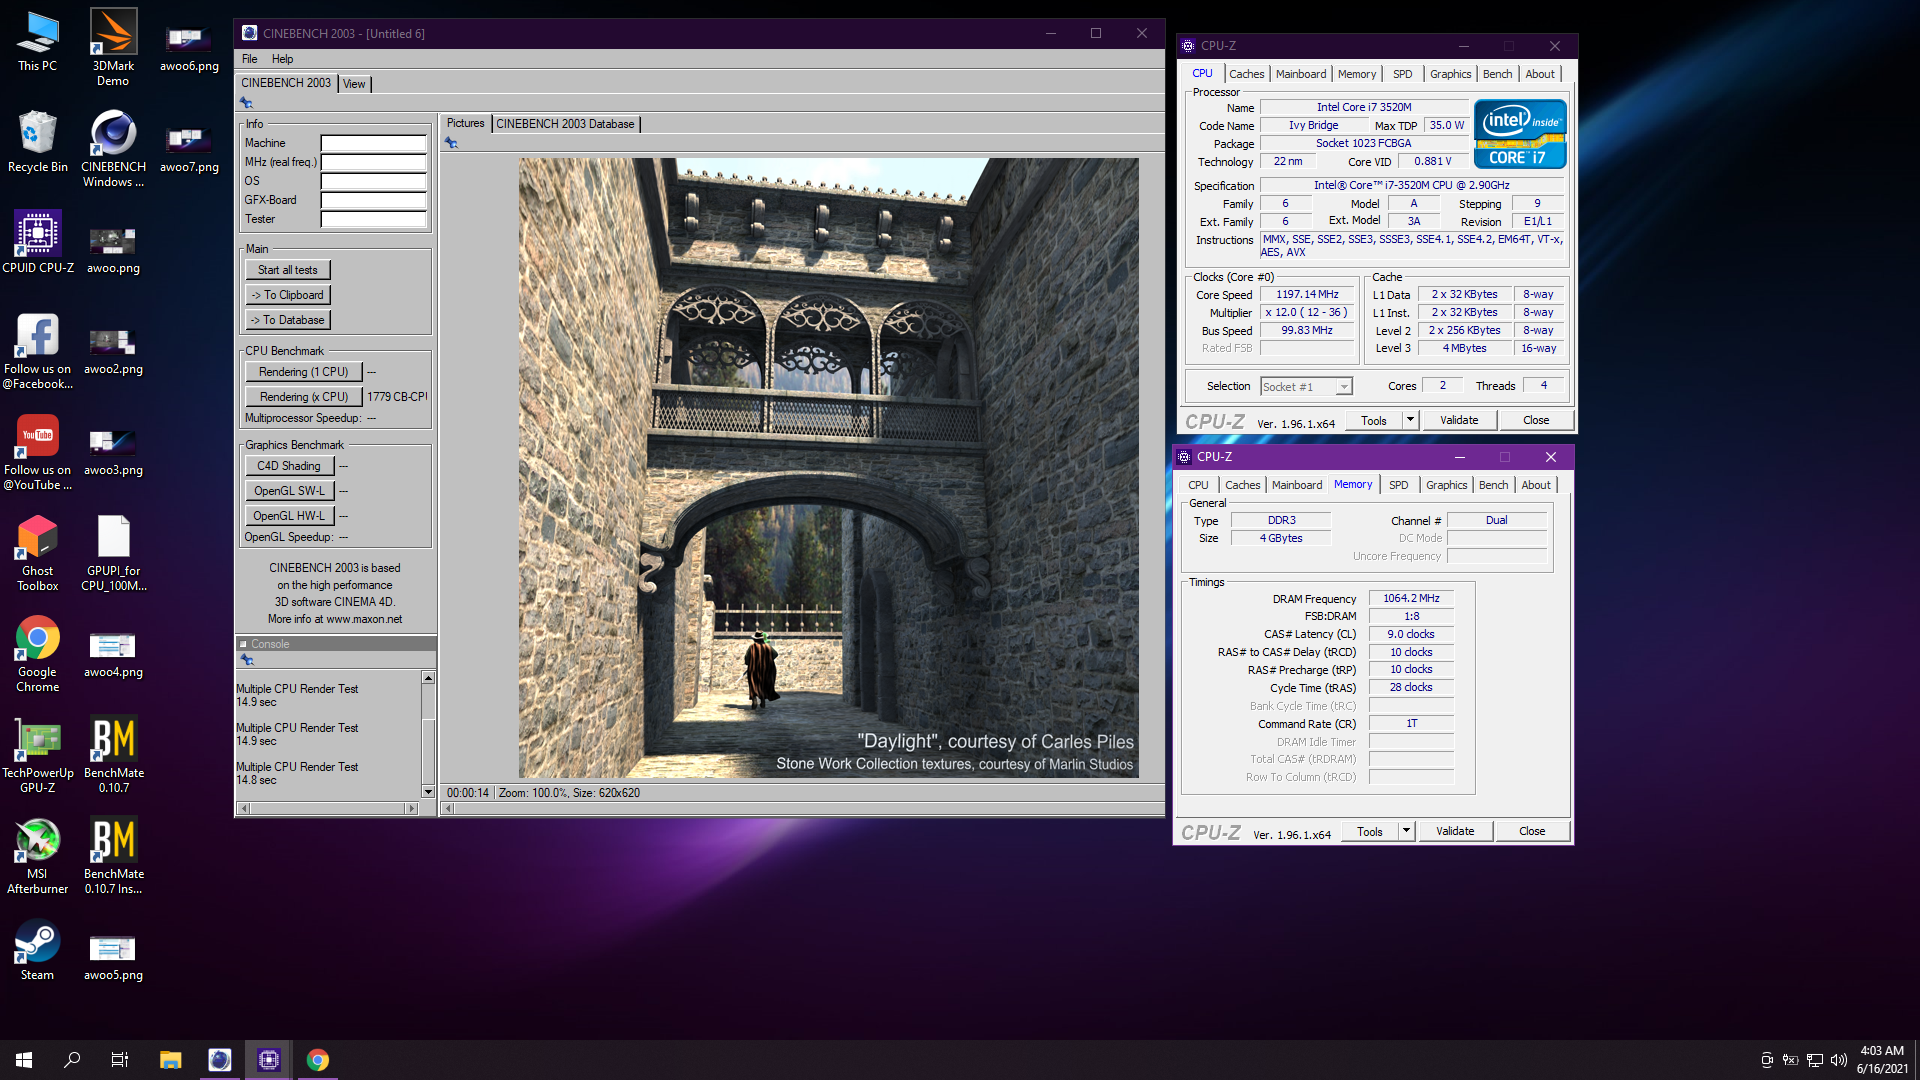Launch TechPowerUp GPU-Z shortcut
This screenshot has width=1920, height=1080.
point(37,755)
